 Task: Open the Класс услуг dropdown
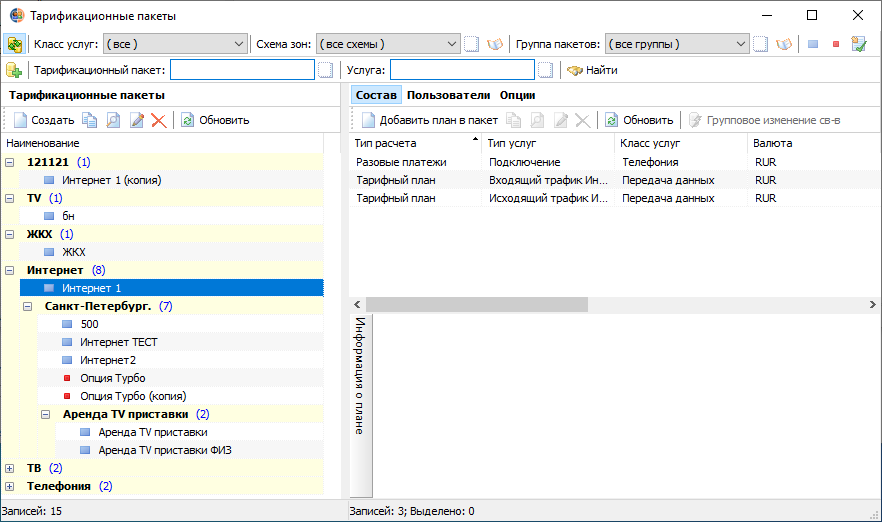(x=176, y=44)
